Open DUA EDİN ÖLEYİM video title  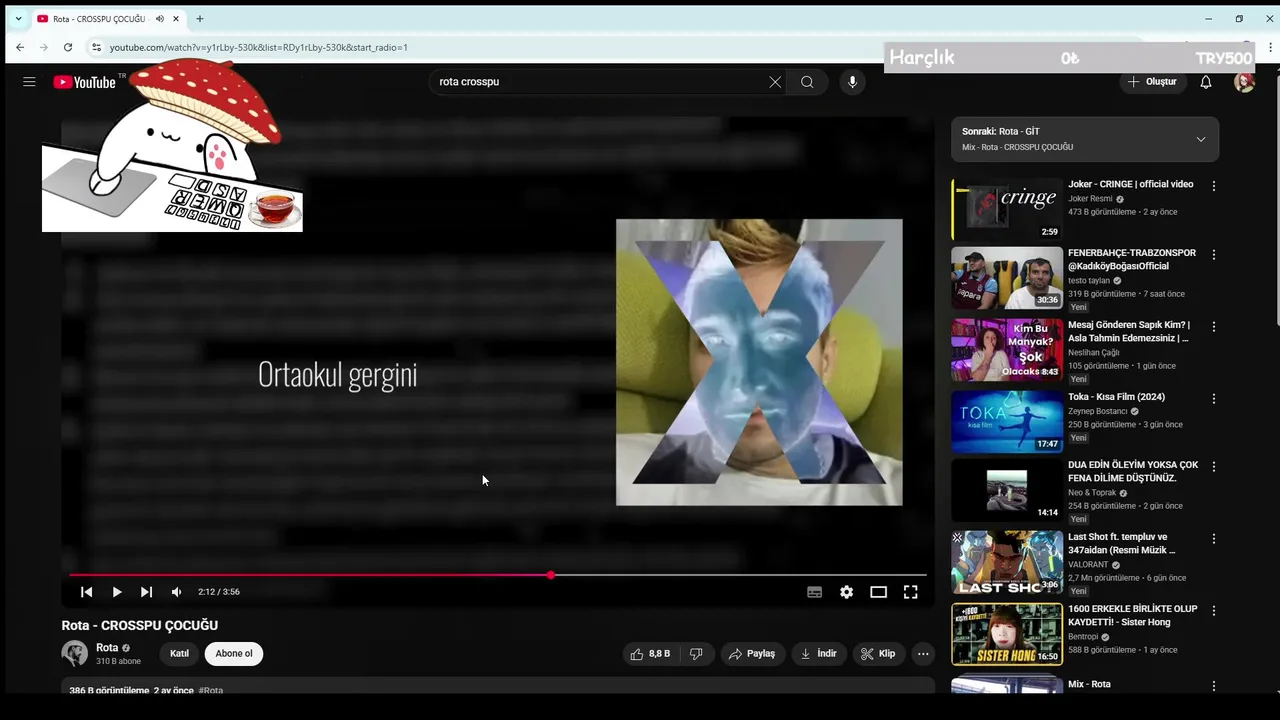click(1133, 472)
